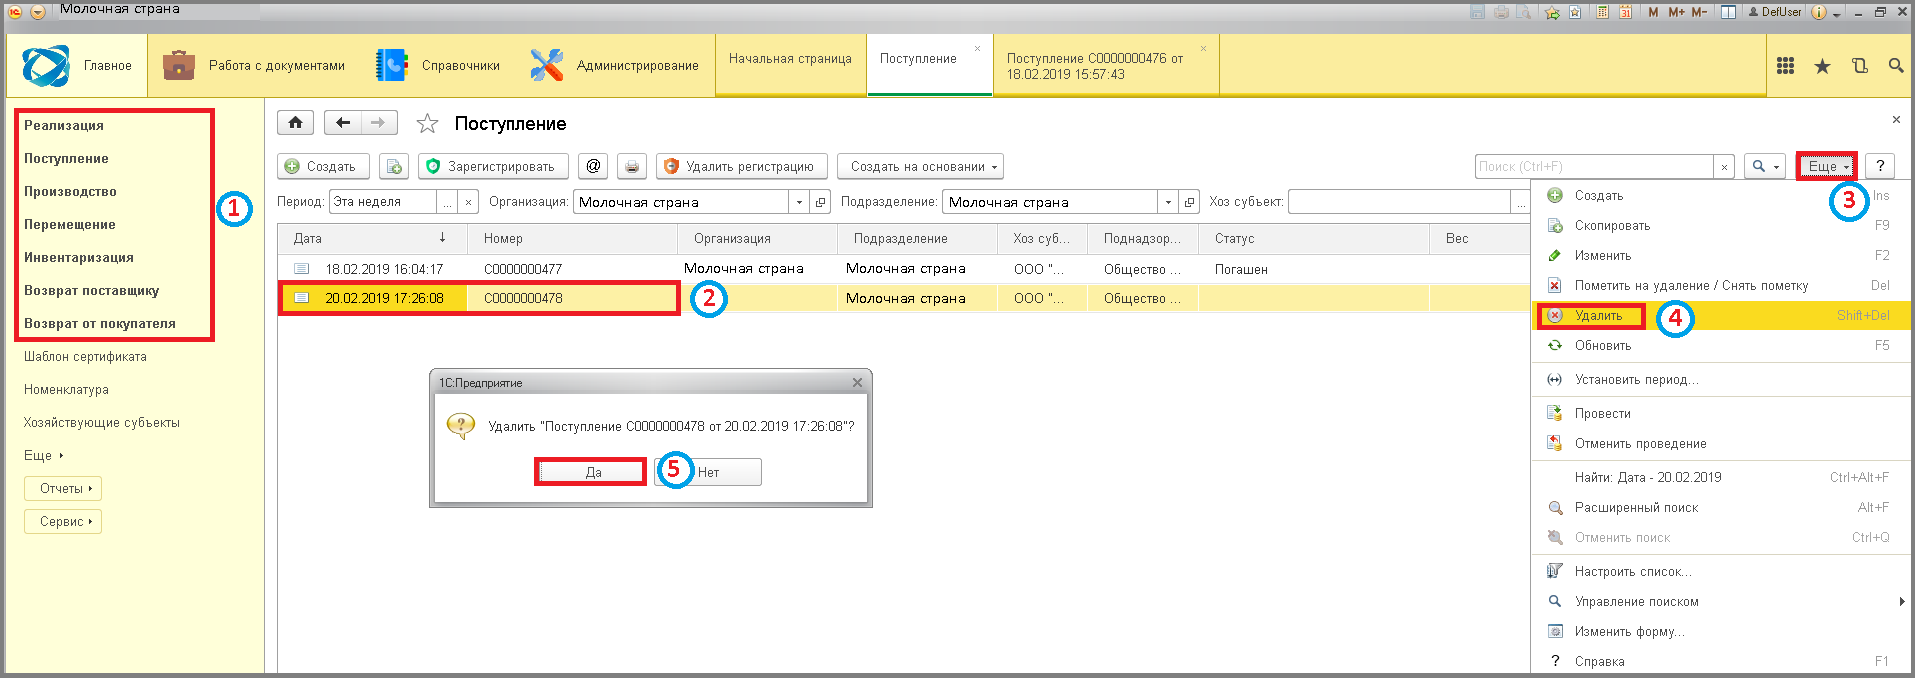Image resolution: width=1915 pixels, height=678 pixels.
Task: Expand the sidebar Еще submenu
Action: pyautogui.click(x=43, y=455)
